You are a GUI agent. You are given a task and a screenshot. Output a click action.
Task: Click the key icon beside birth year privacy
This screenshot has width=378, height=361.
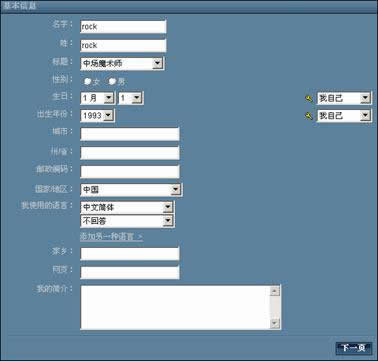[309, 116]
